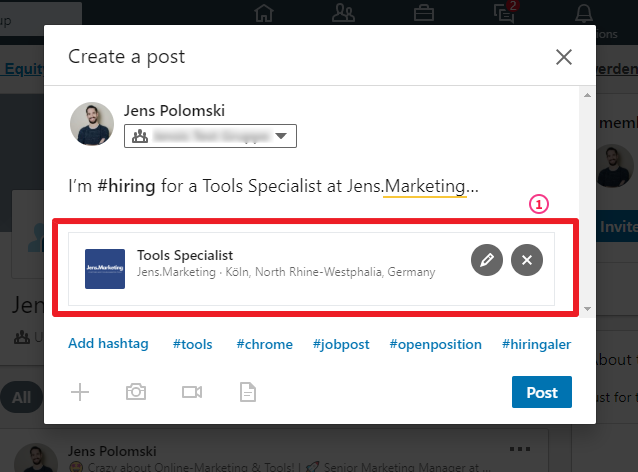Add the #openposition hashtag suggestion
638x472 pixels.
click(x=435, y=344)
